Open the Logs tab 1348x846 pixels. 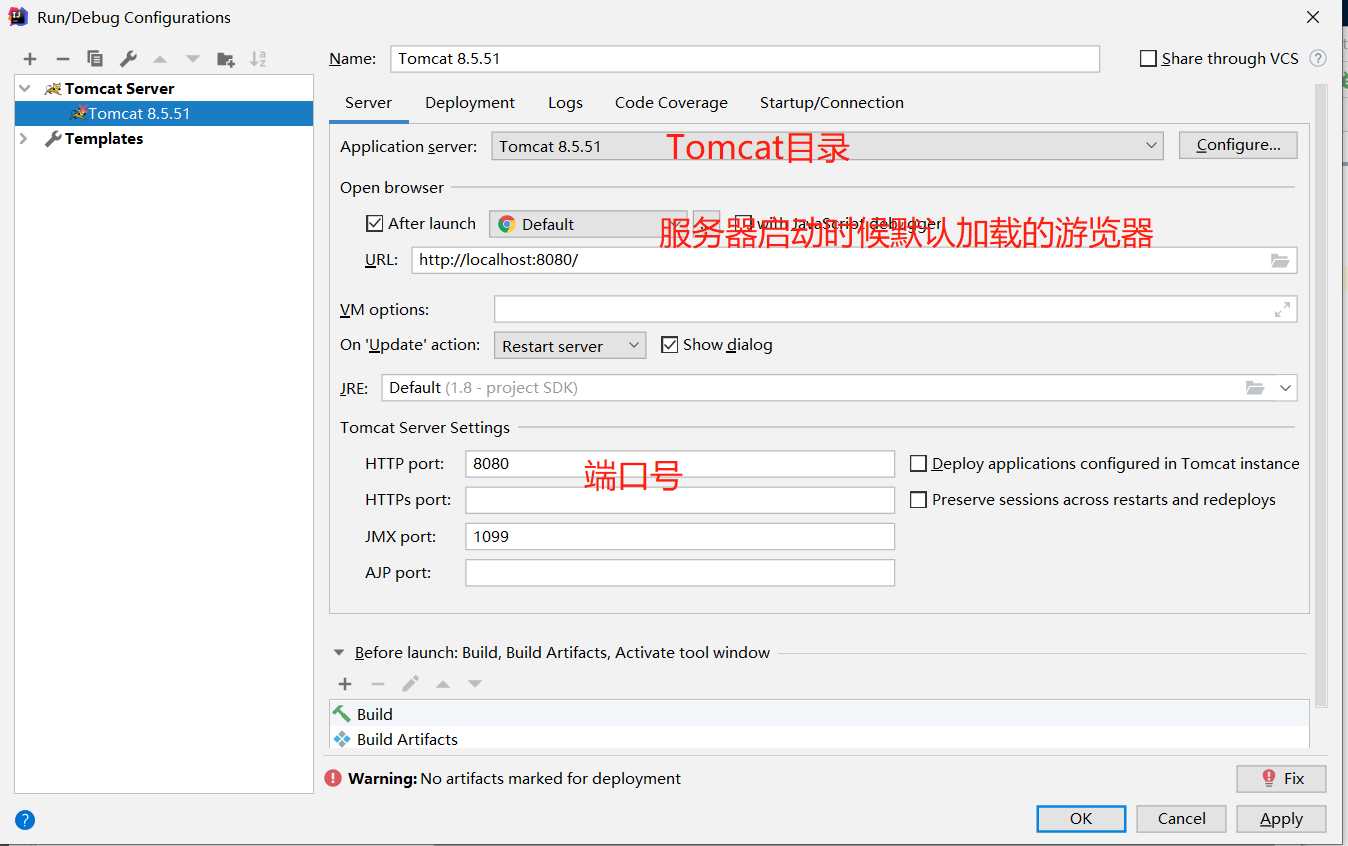point(565,102)
